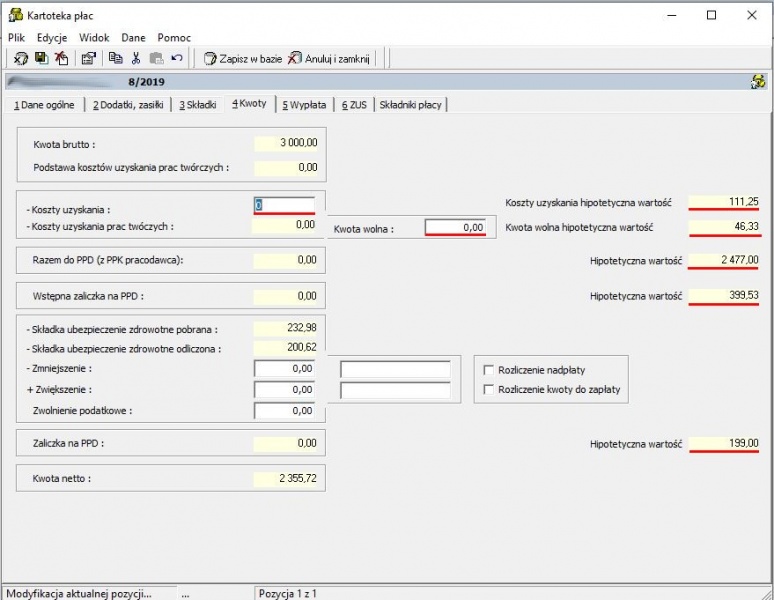
Task: Click Podstawa kosztów uzyskania prac twórczych value
Action: tap(286, 167)
